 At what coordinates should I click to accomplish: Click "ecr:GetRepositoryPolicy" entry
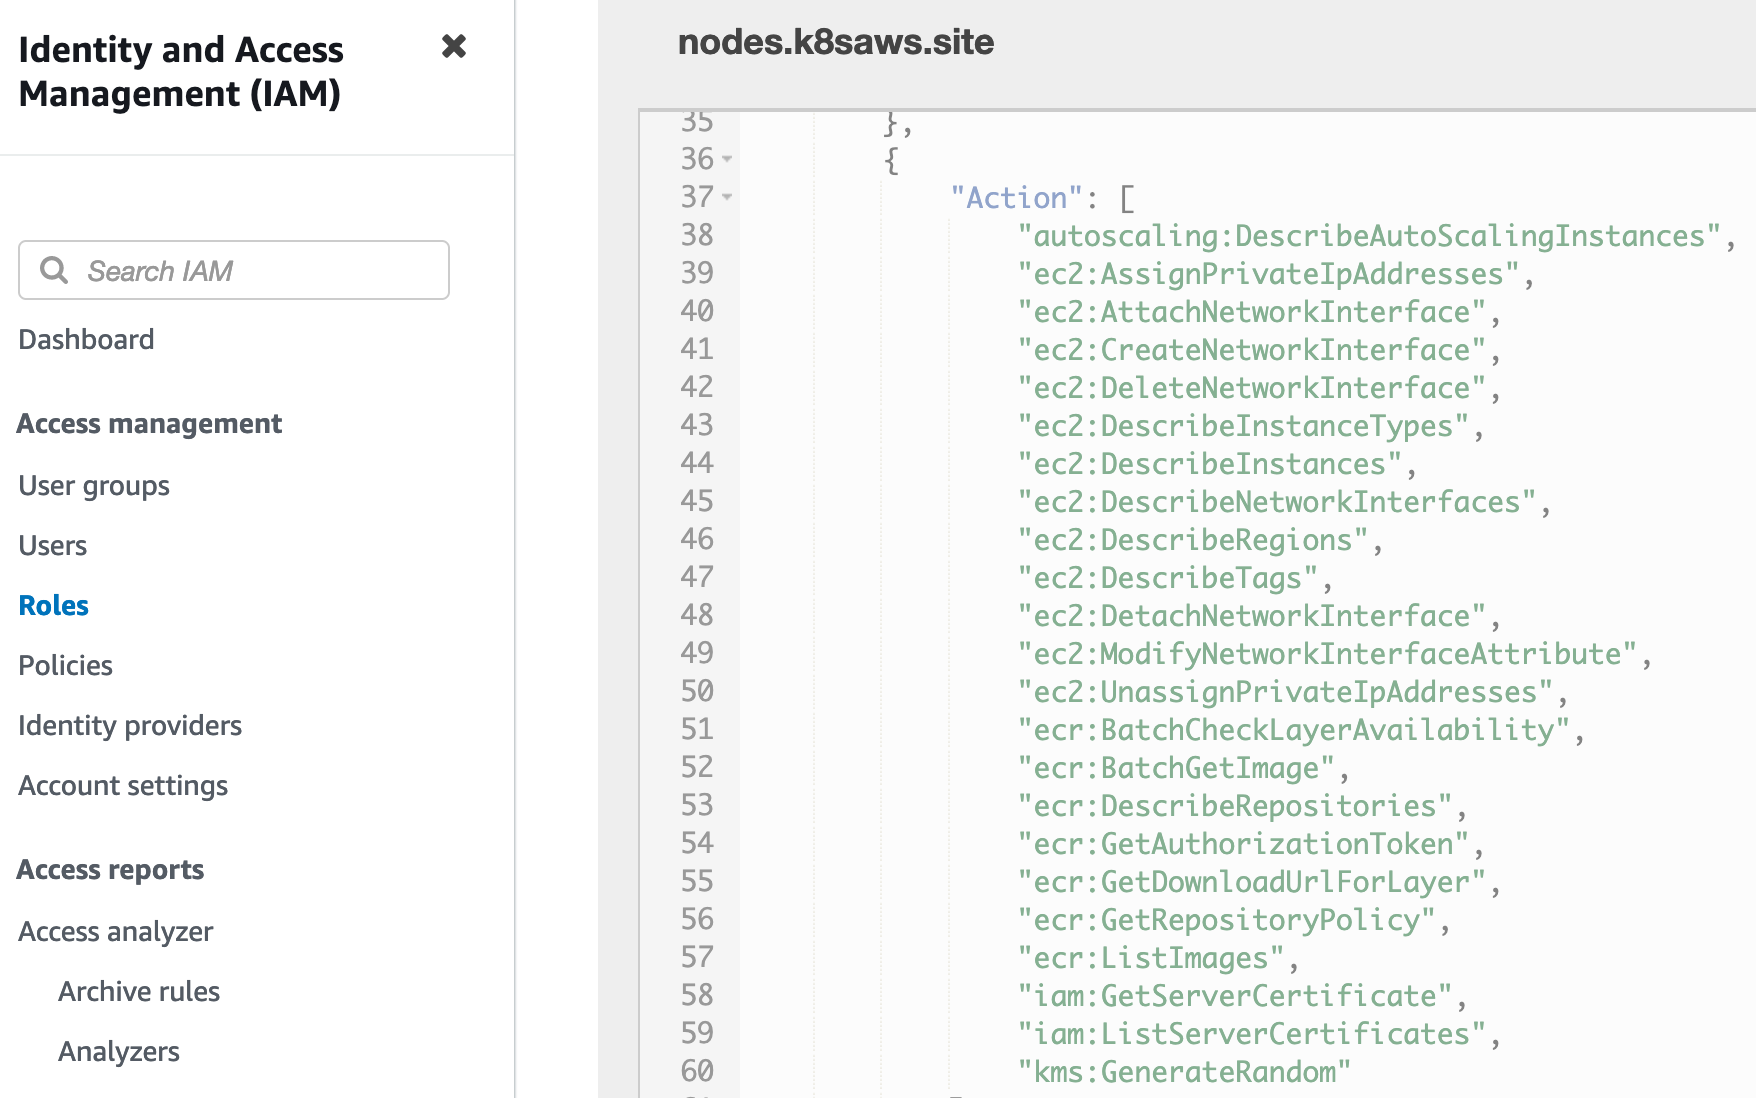click(x=1227, y=920)
